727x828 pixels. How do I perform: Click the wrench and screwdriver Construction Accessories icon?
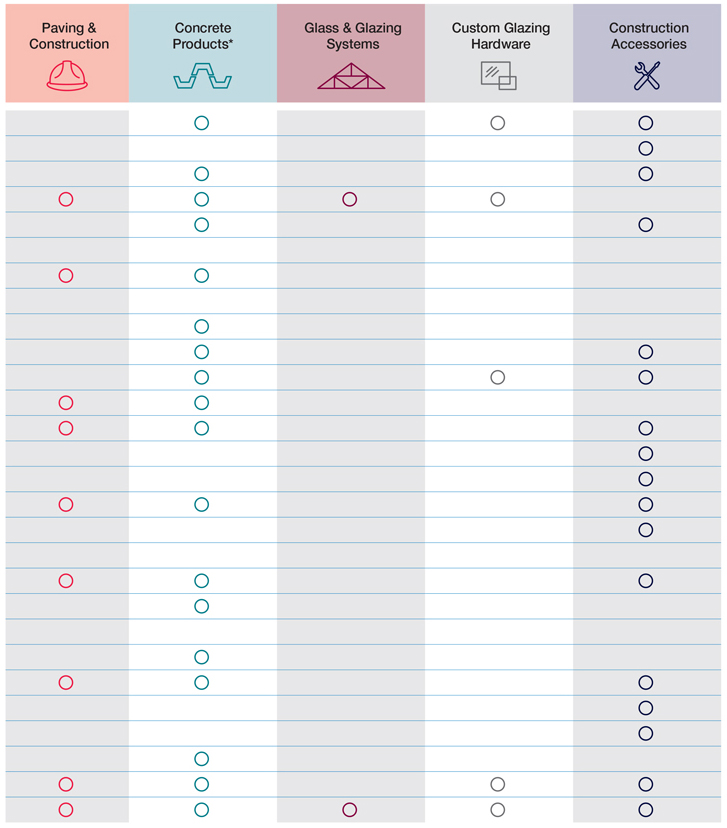(647, 76)
